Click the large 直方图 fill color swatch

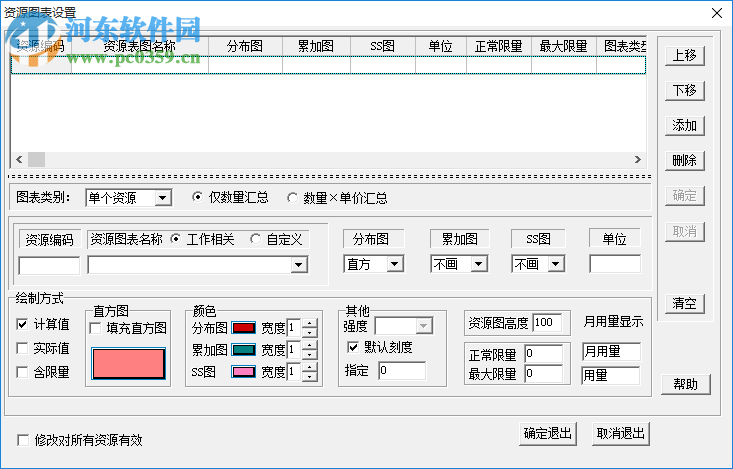(129, 364)
